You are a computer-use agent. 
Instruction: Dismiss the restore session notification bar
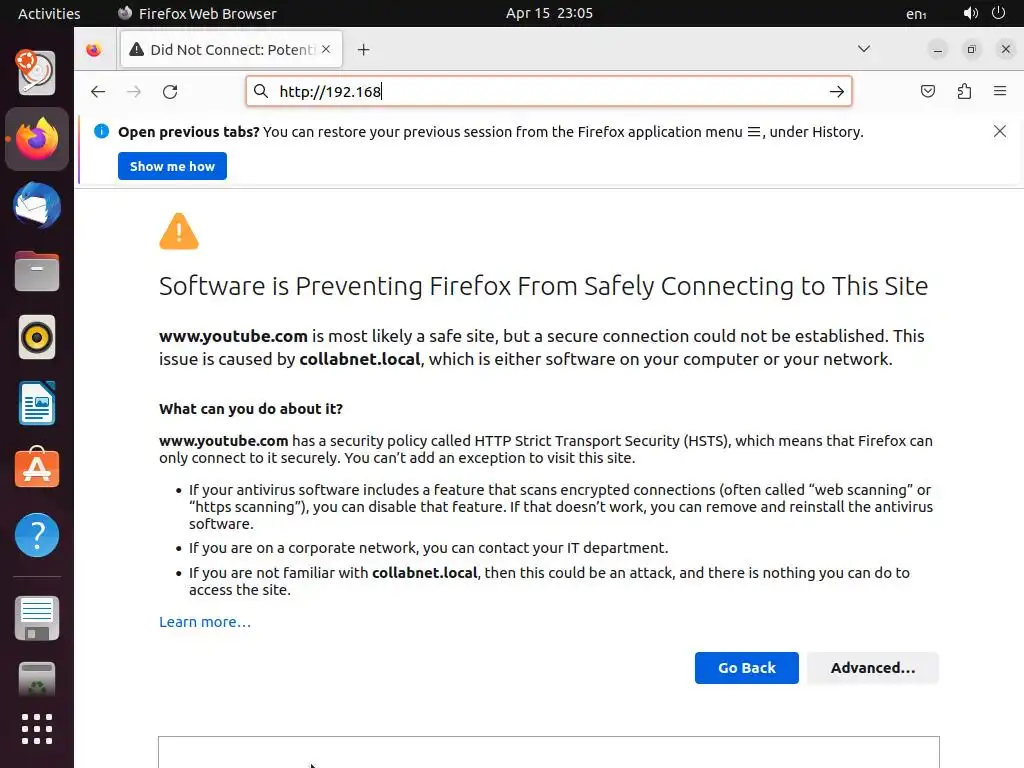(x=999, y=131)
